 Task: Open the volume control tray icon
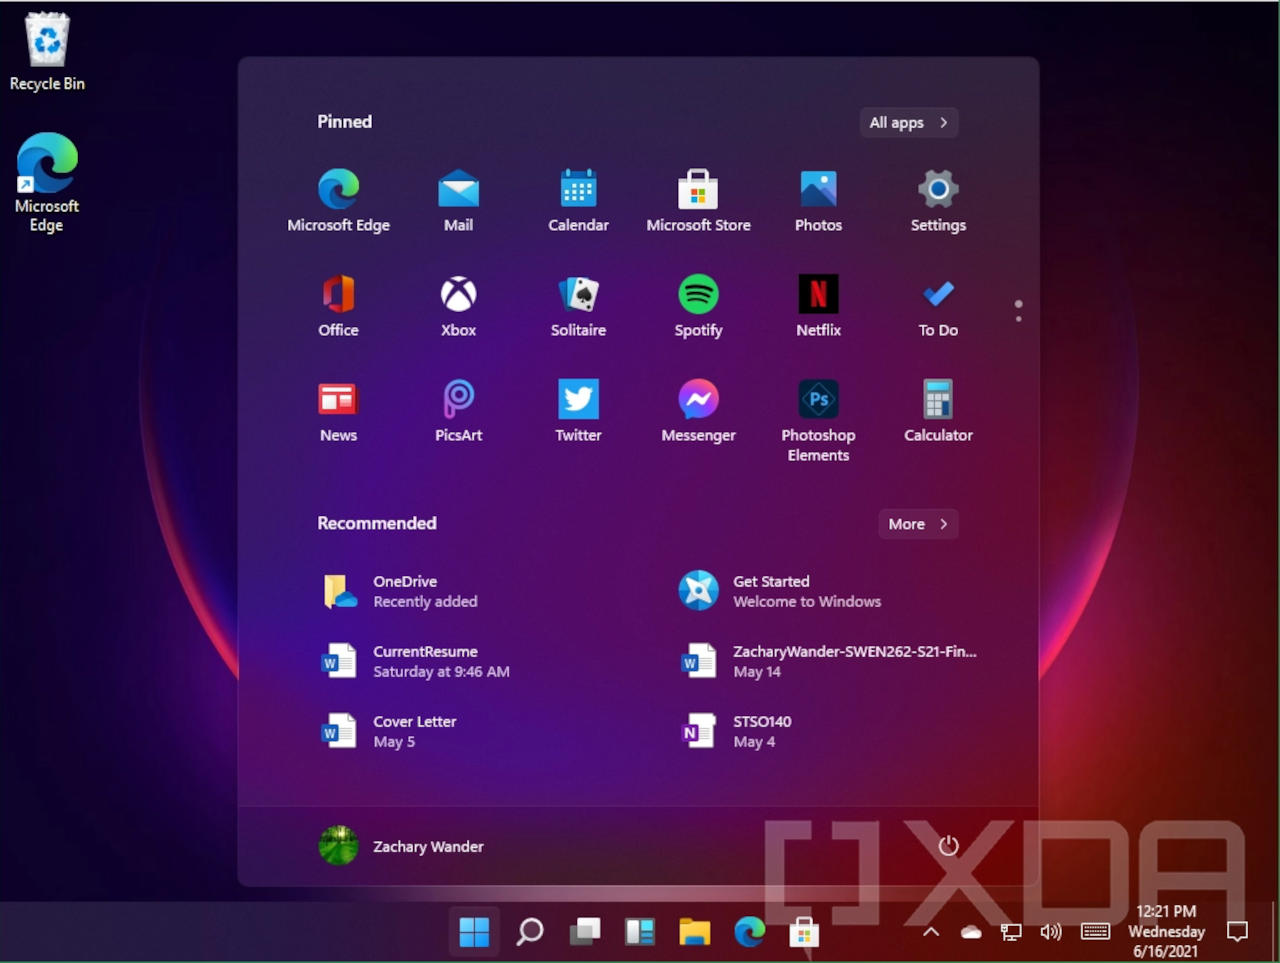(x=1050, y=932)
